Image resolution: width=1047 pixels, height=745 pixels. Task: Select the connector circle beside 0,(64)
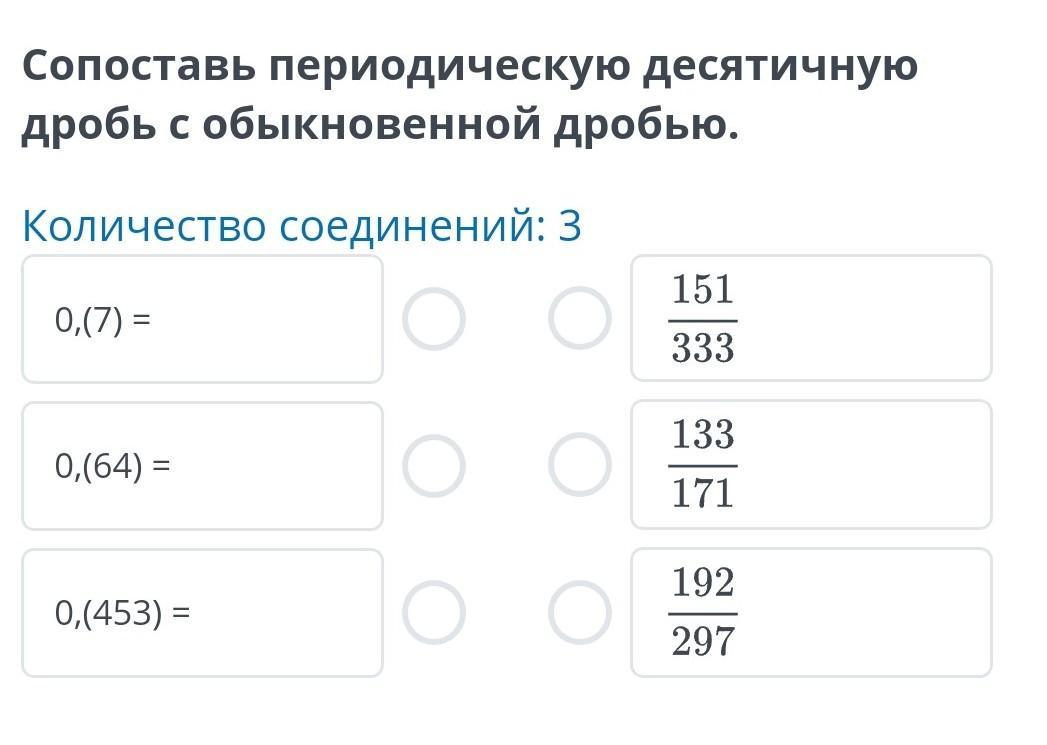click(434, 466)
